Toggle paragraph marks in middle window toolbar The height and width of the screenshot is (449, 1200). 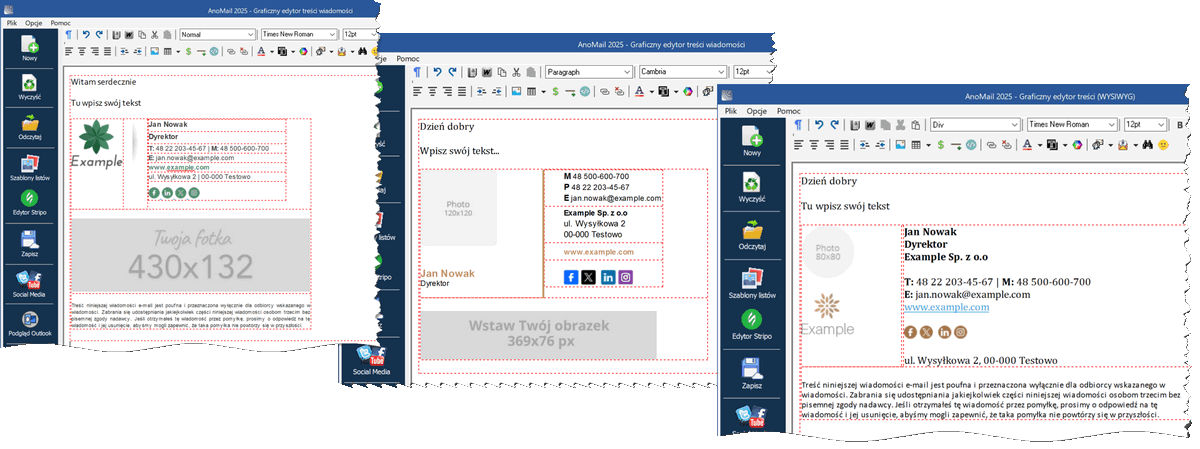point(417,72)
